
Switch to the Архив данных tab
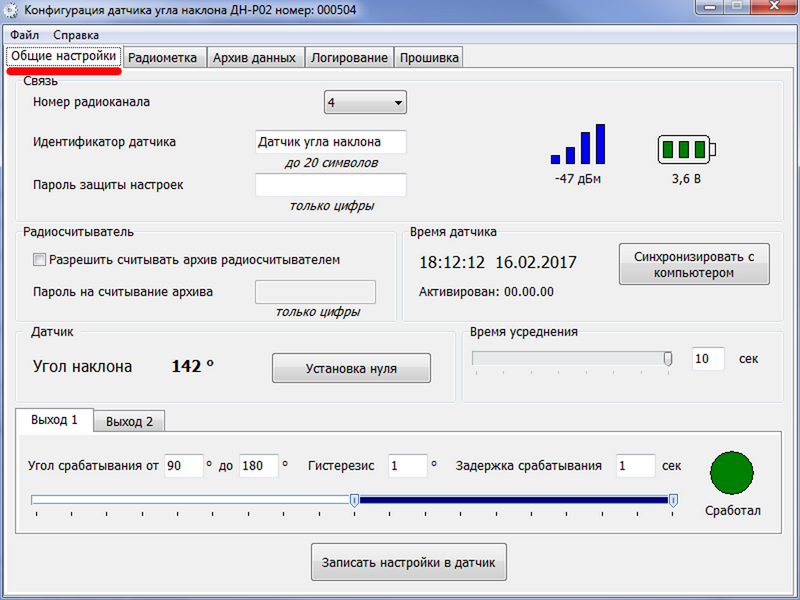click(255, 58)
